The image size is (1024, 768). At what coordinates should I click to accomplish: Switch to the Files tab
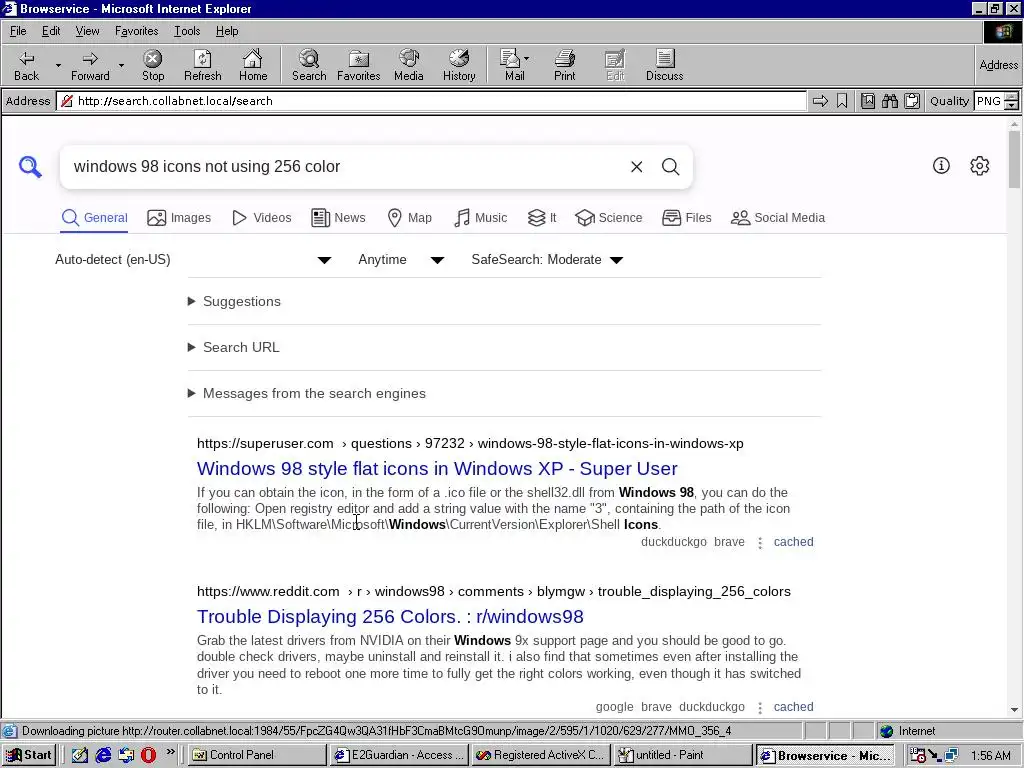point(686,218)
